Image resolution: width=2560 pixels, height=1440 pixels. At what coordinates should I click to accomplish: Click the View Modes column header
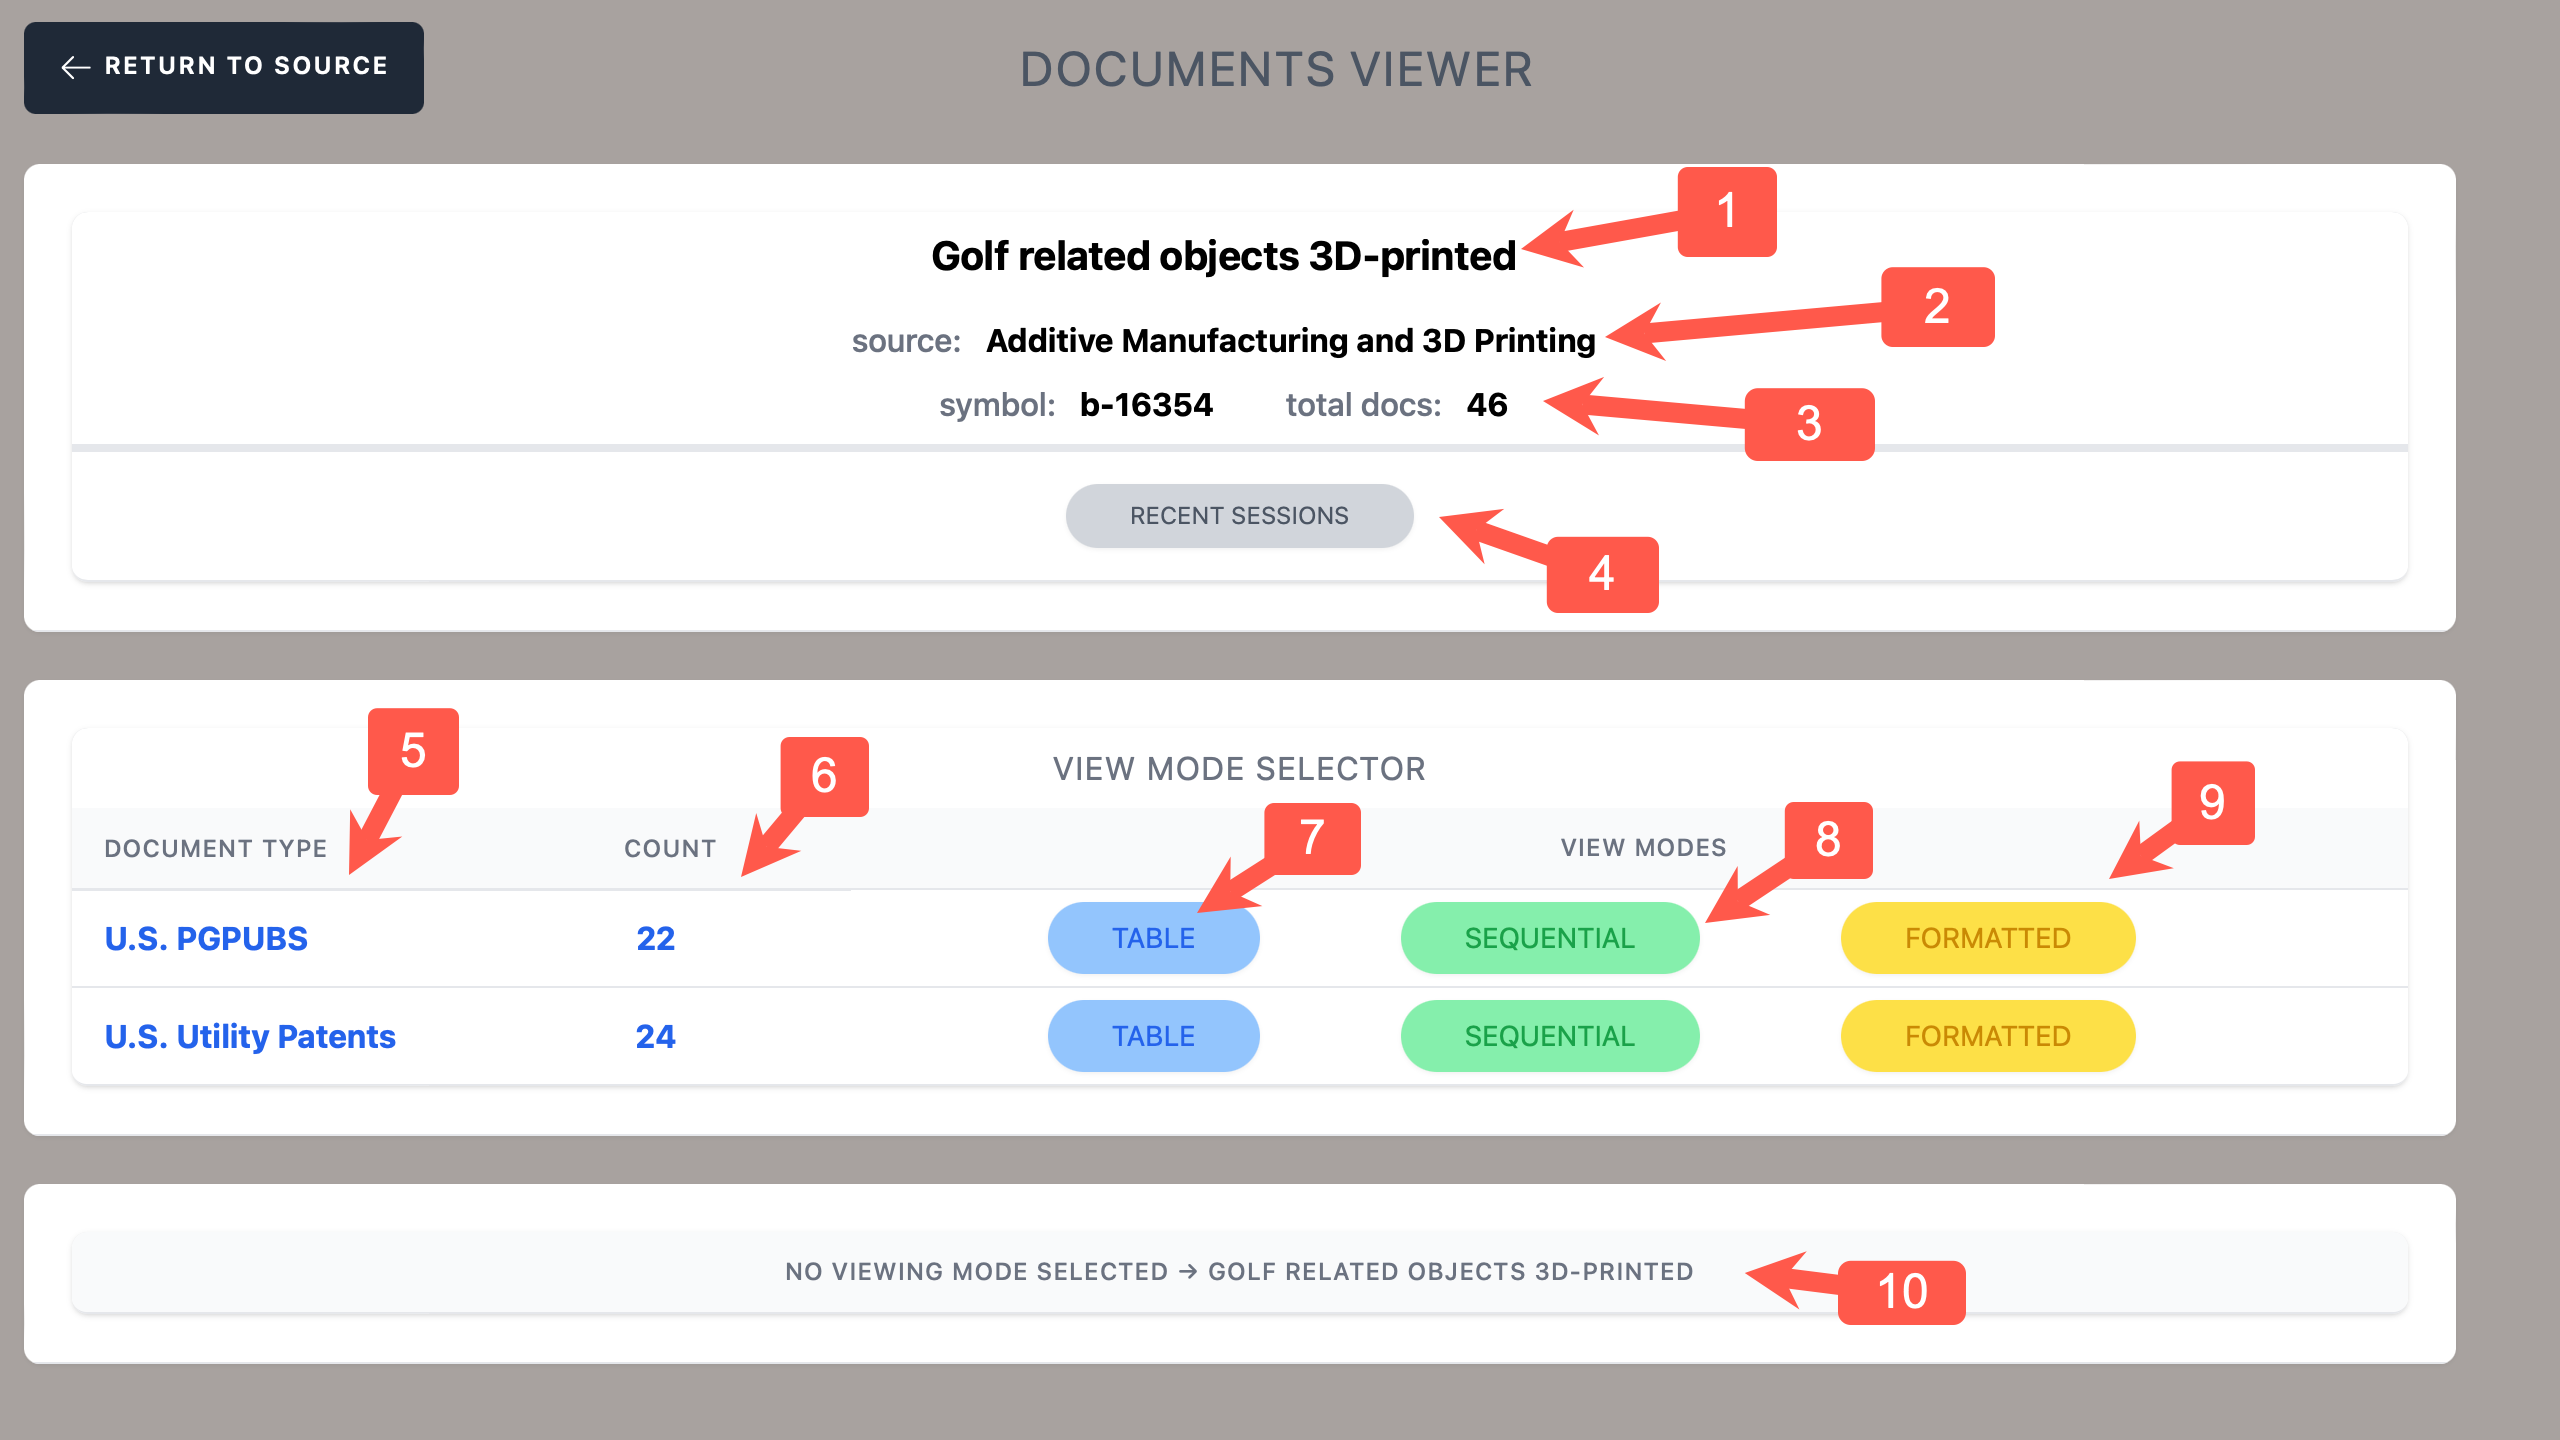tap(1643, 846)
